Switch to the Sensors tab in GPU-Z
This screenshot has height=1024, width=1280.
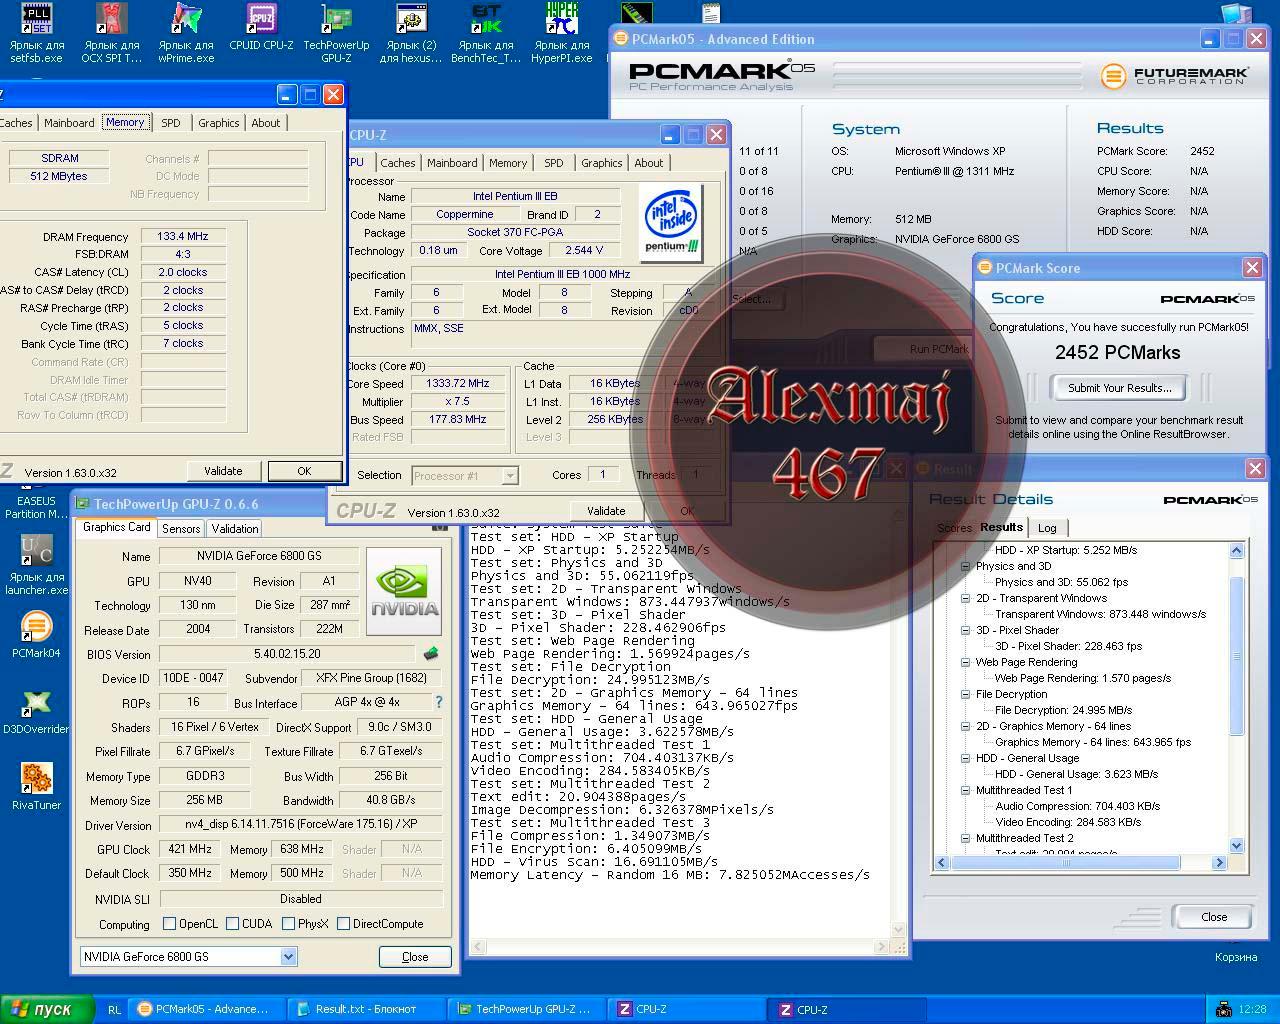[181, 529]
